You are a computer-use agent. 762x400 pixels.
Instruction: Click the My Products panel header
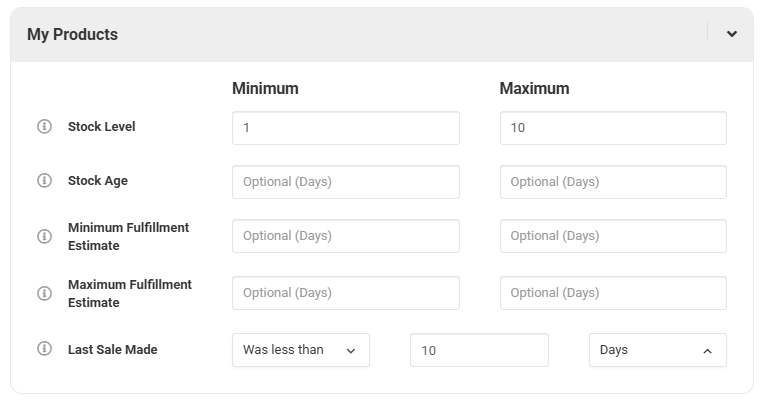coord(300,34)
